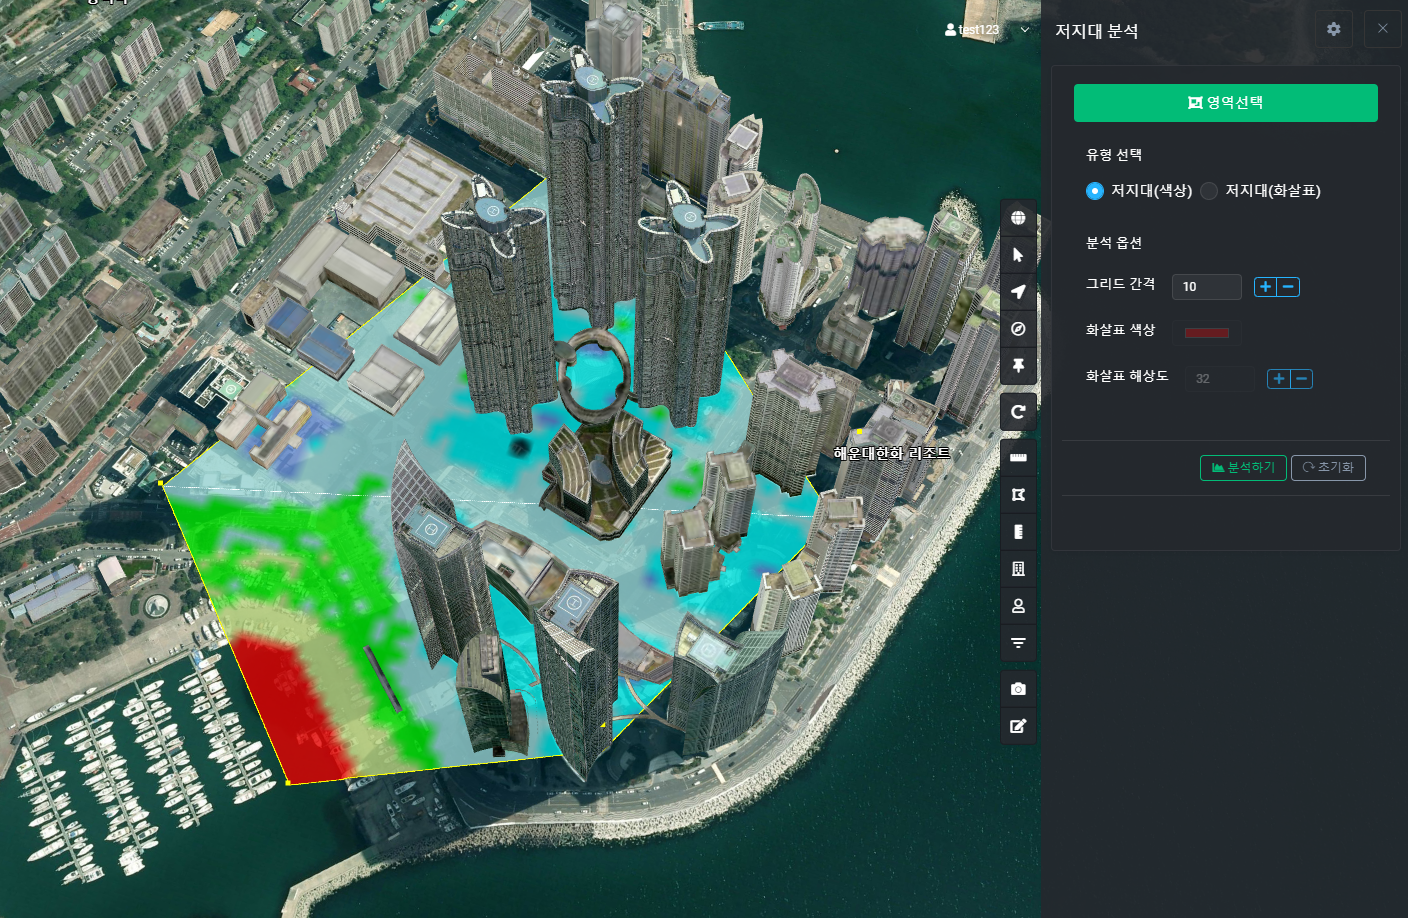Open the test123 user dropdown

[x=986, y=30]
